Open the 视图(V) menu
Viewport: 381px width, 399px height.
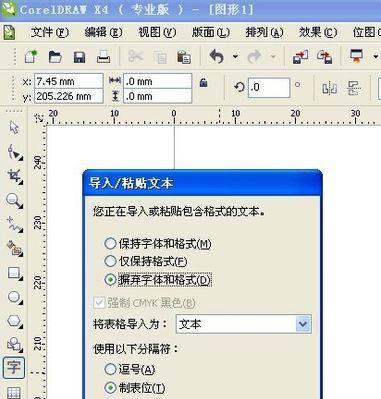[x=157, y=32]
